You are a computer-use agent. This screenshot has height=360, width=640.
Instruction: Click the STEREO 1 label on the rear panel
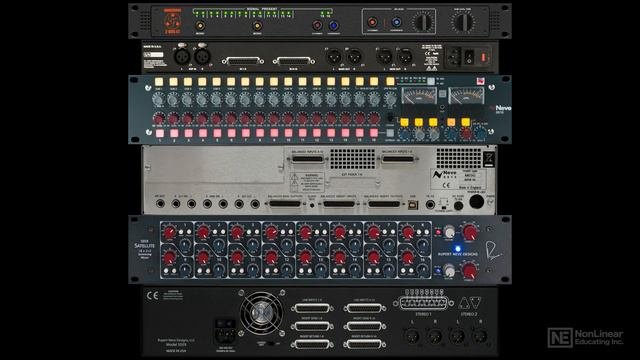423,314
